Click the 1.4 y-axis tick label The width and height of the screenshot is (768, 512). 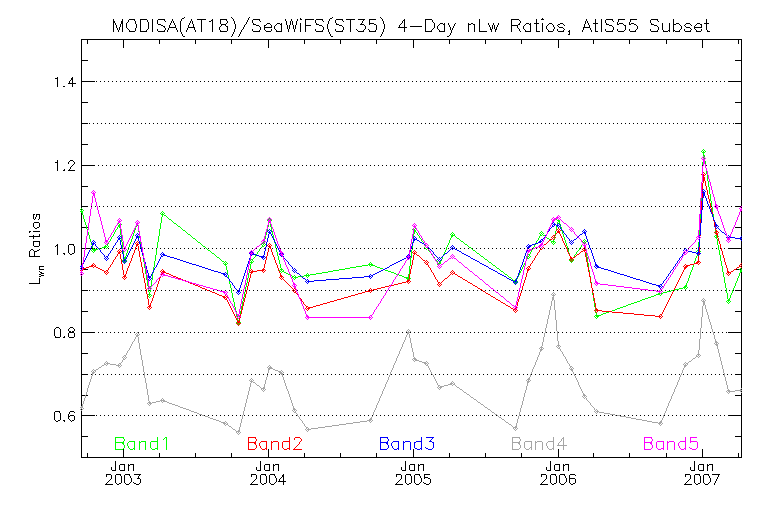(x=65, y=82)
